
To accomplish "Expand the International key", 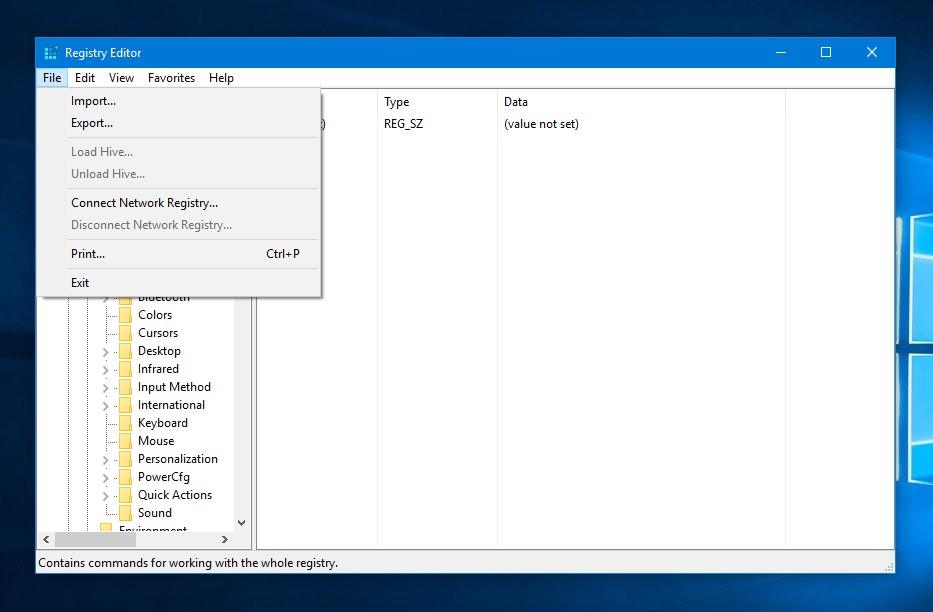I will click(105, 406).
